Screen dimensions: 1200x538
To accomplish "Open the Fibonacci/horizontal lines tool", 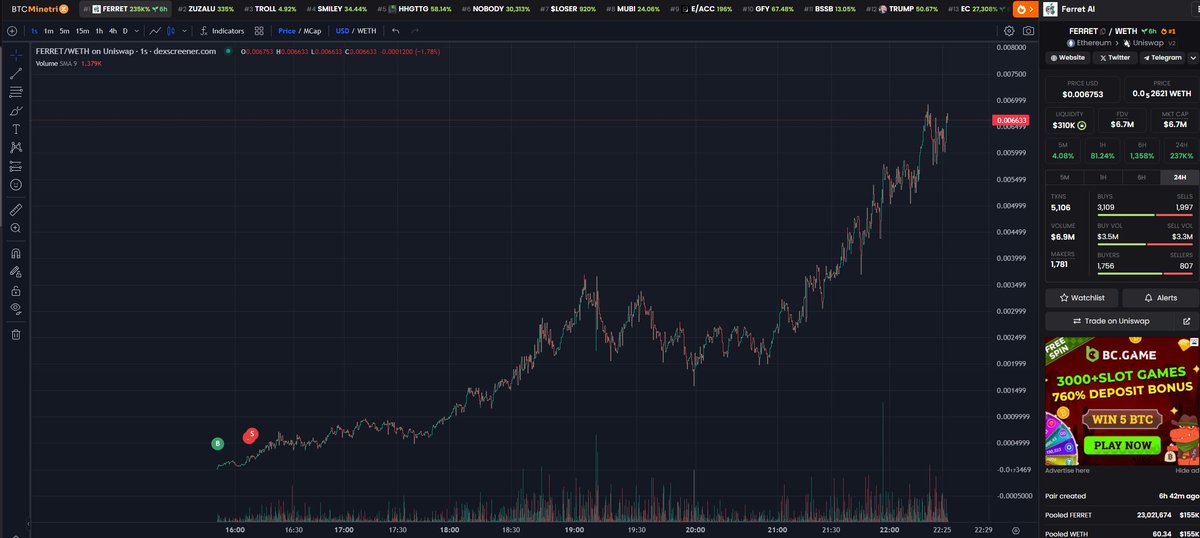I will pos(16,91).
